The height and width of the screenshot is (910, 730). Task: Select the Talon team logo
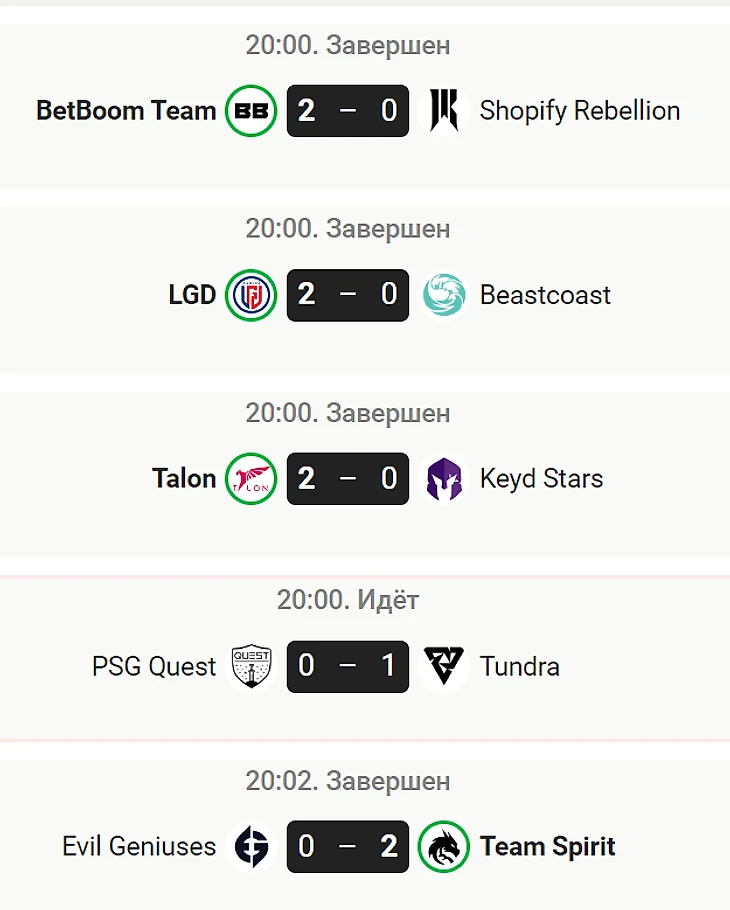[x=251, y=478]
